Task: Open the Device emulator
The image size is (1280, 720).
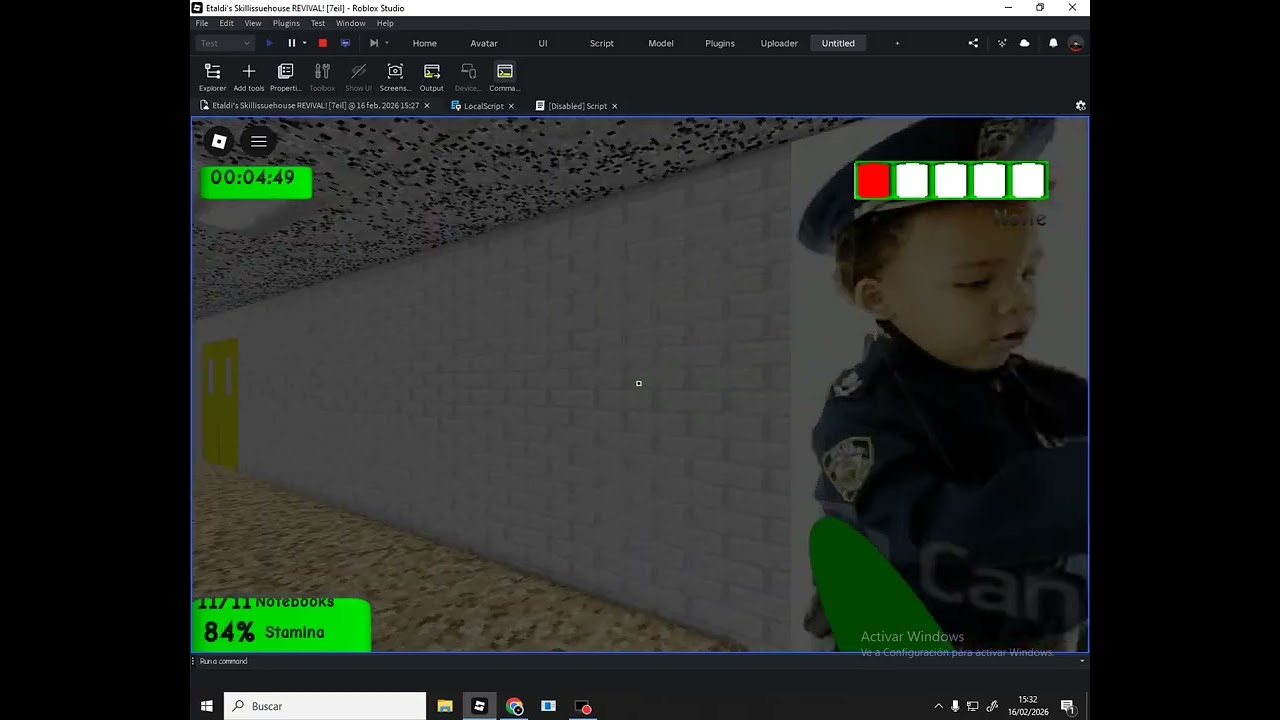Action: (468, 76)
